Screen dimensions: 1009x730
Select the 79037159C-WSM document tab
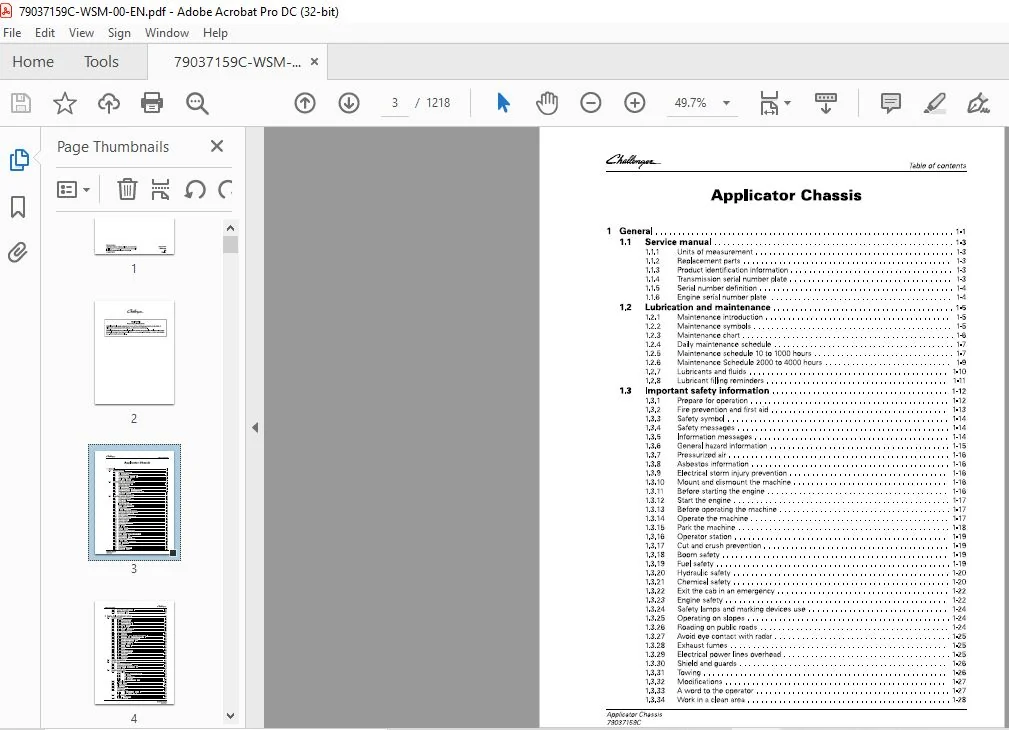[x=237, y=62]
